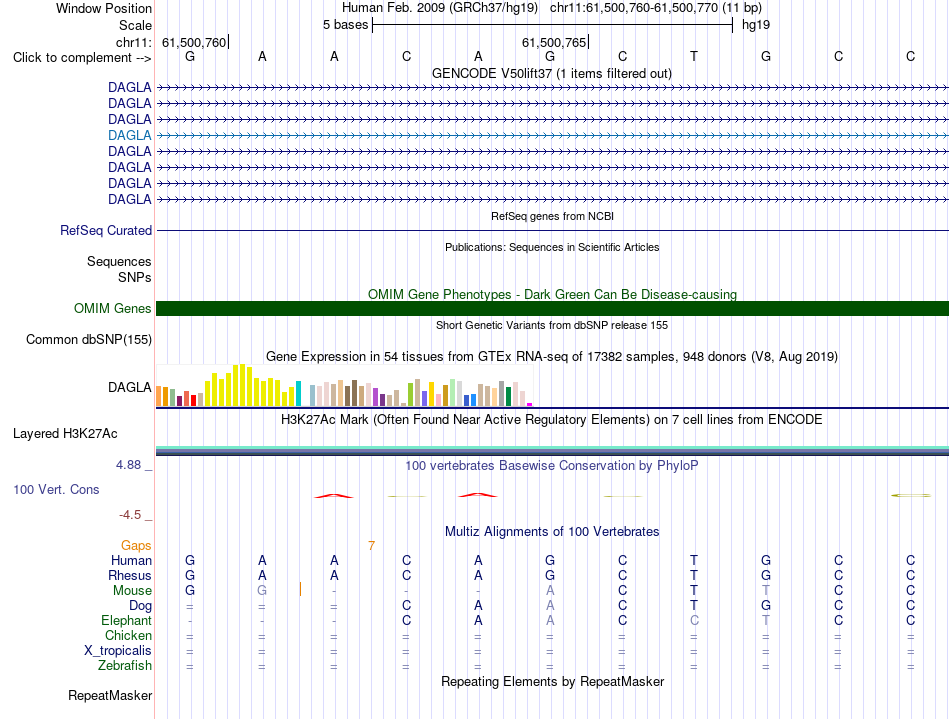This screenshot has height=719, width=950.
Task: Click the PhyloP upper bound value 4.88
Action: coord(128,465)
